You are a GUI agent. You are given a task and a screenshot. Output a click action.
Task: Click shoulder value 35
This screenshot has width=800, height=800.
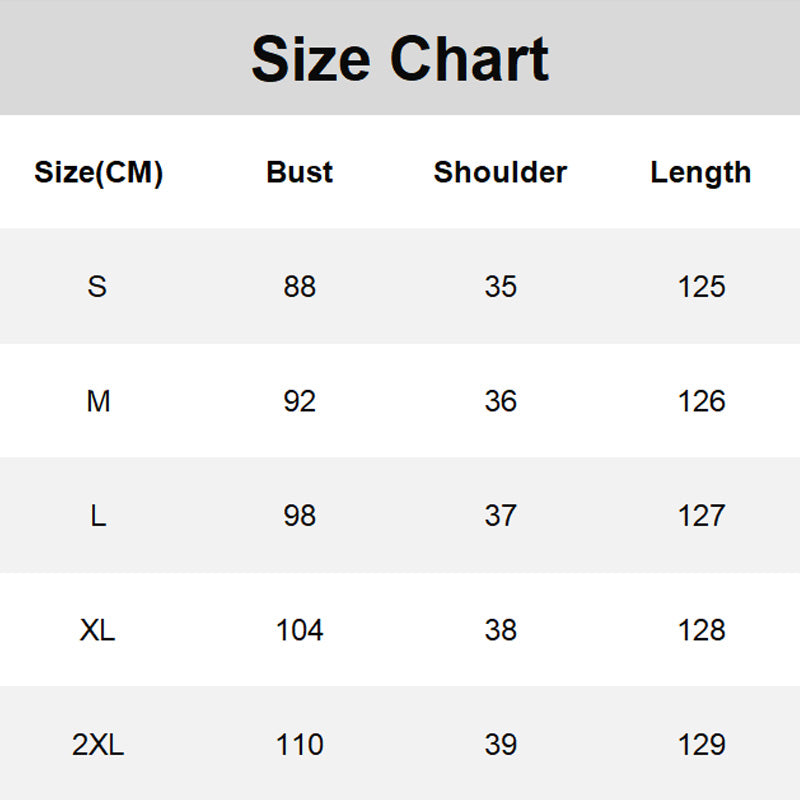500,287
